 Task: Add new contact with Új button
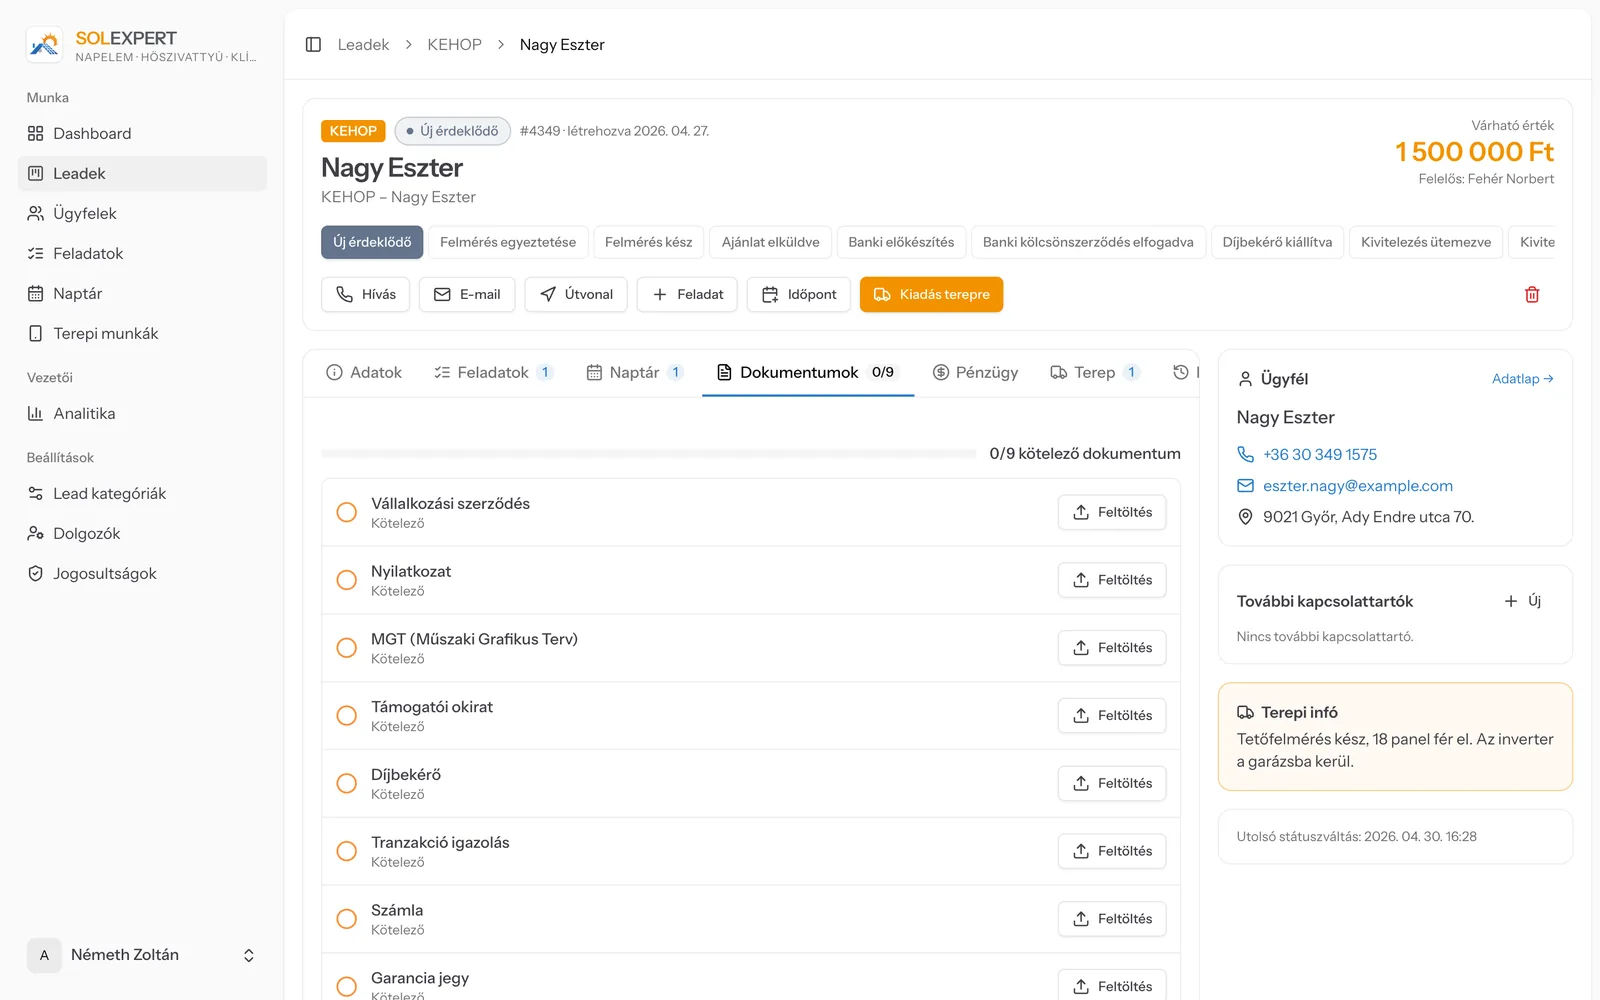point(1524,601)
